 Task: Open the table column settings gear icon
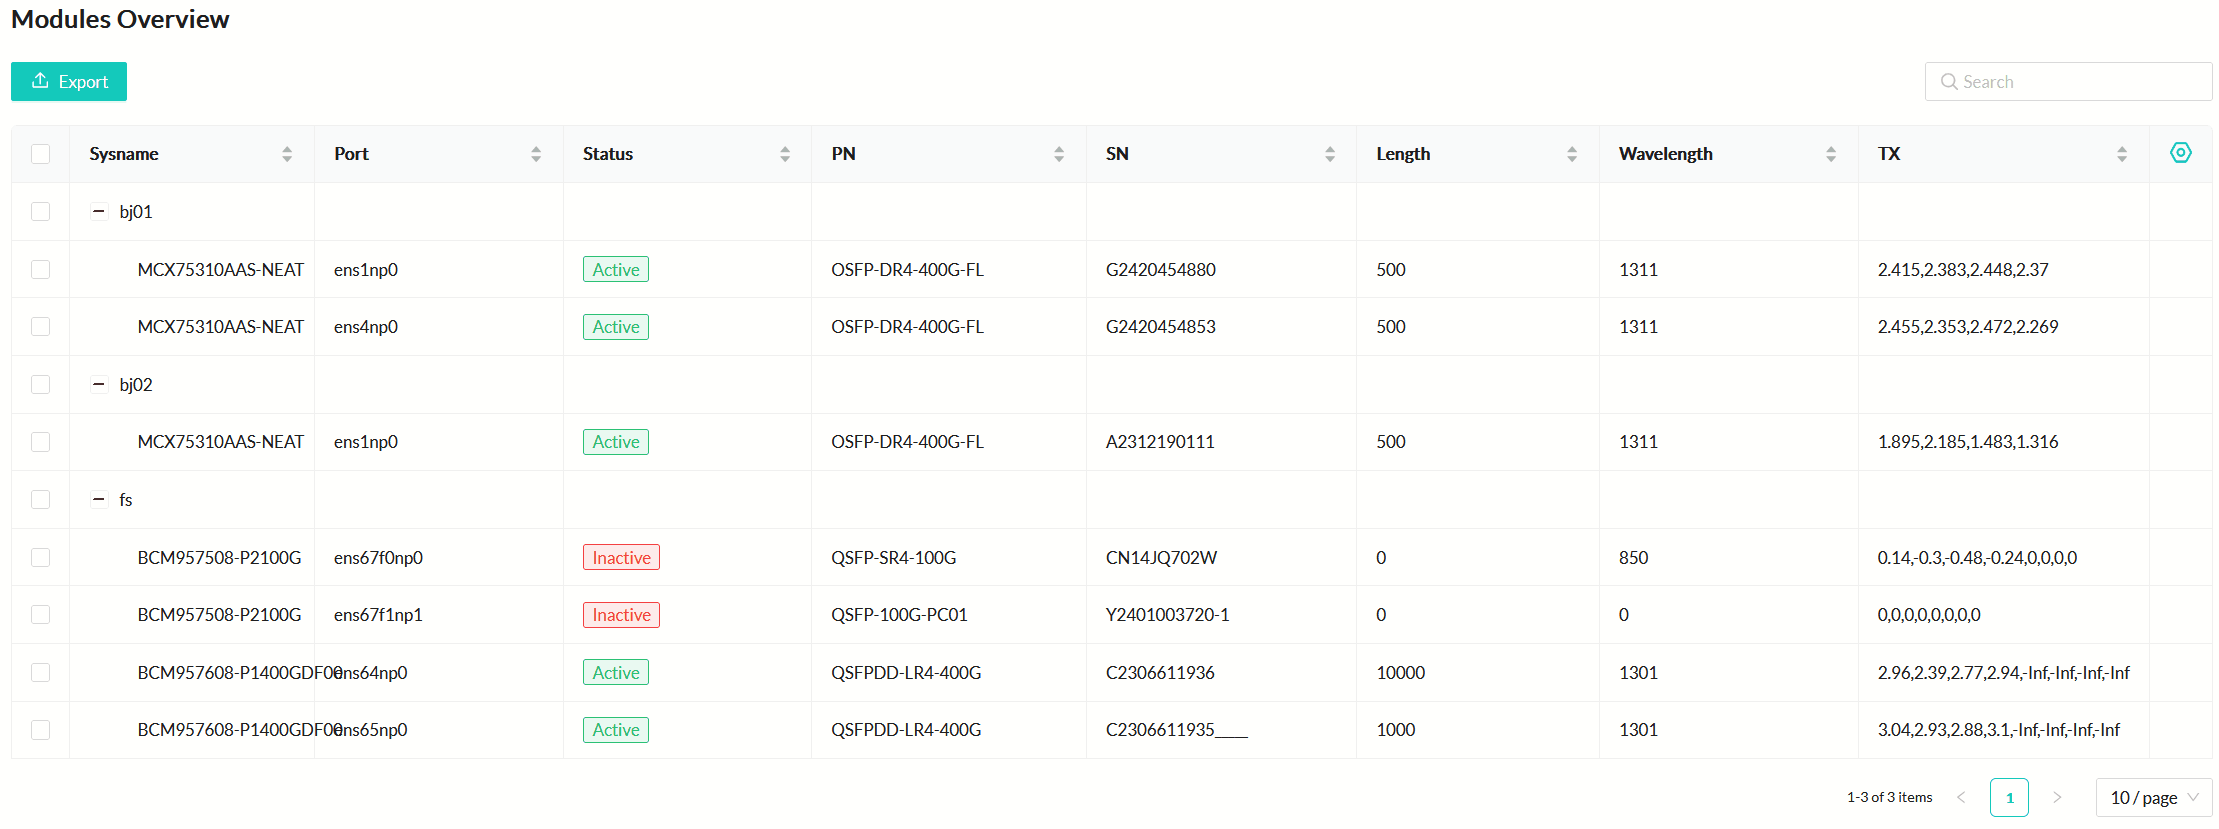pyautogui.click(x=2180, y=153)
